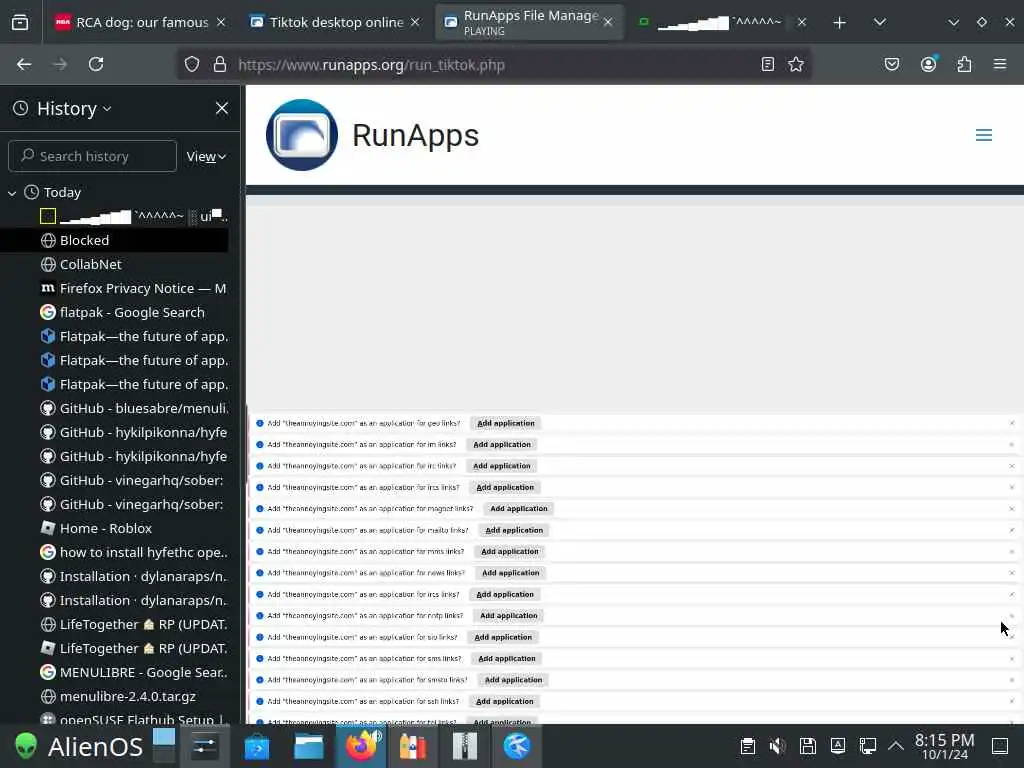Open menulibre-2.4.0.tar.gz history entry

(114, 696)
